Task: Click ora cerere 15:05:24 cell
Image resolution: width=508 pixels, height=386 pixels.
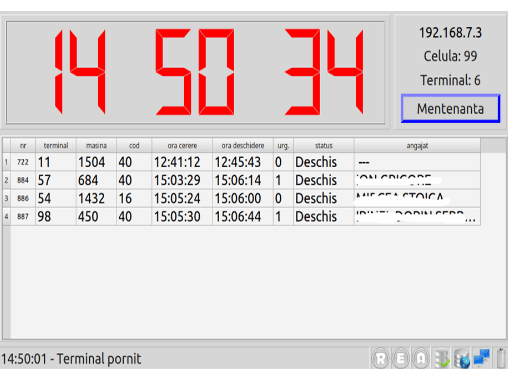Action: [182, 198]
